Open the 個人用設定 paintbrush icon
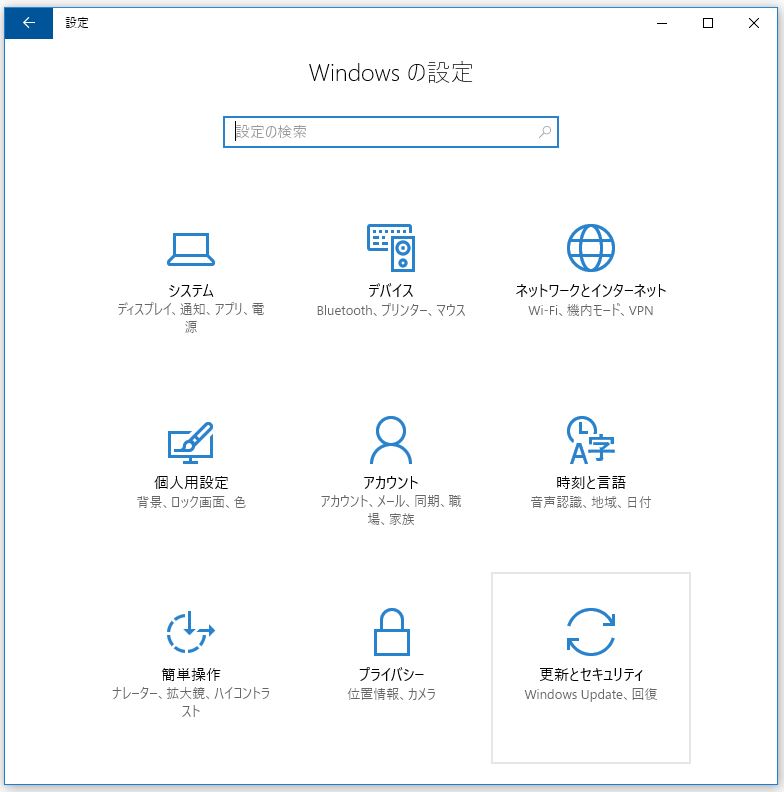The width and height of the screenshot is (784, 792). coord(191,442)
